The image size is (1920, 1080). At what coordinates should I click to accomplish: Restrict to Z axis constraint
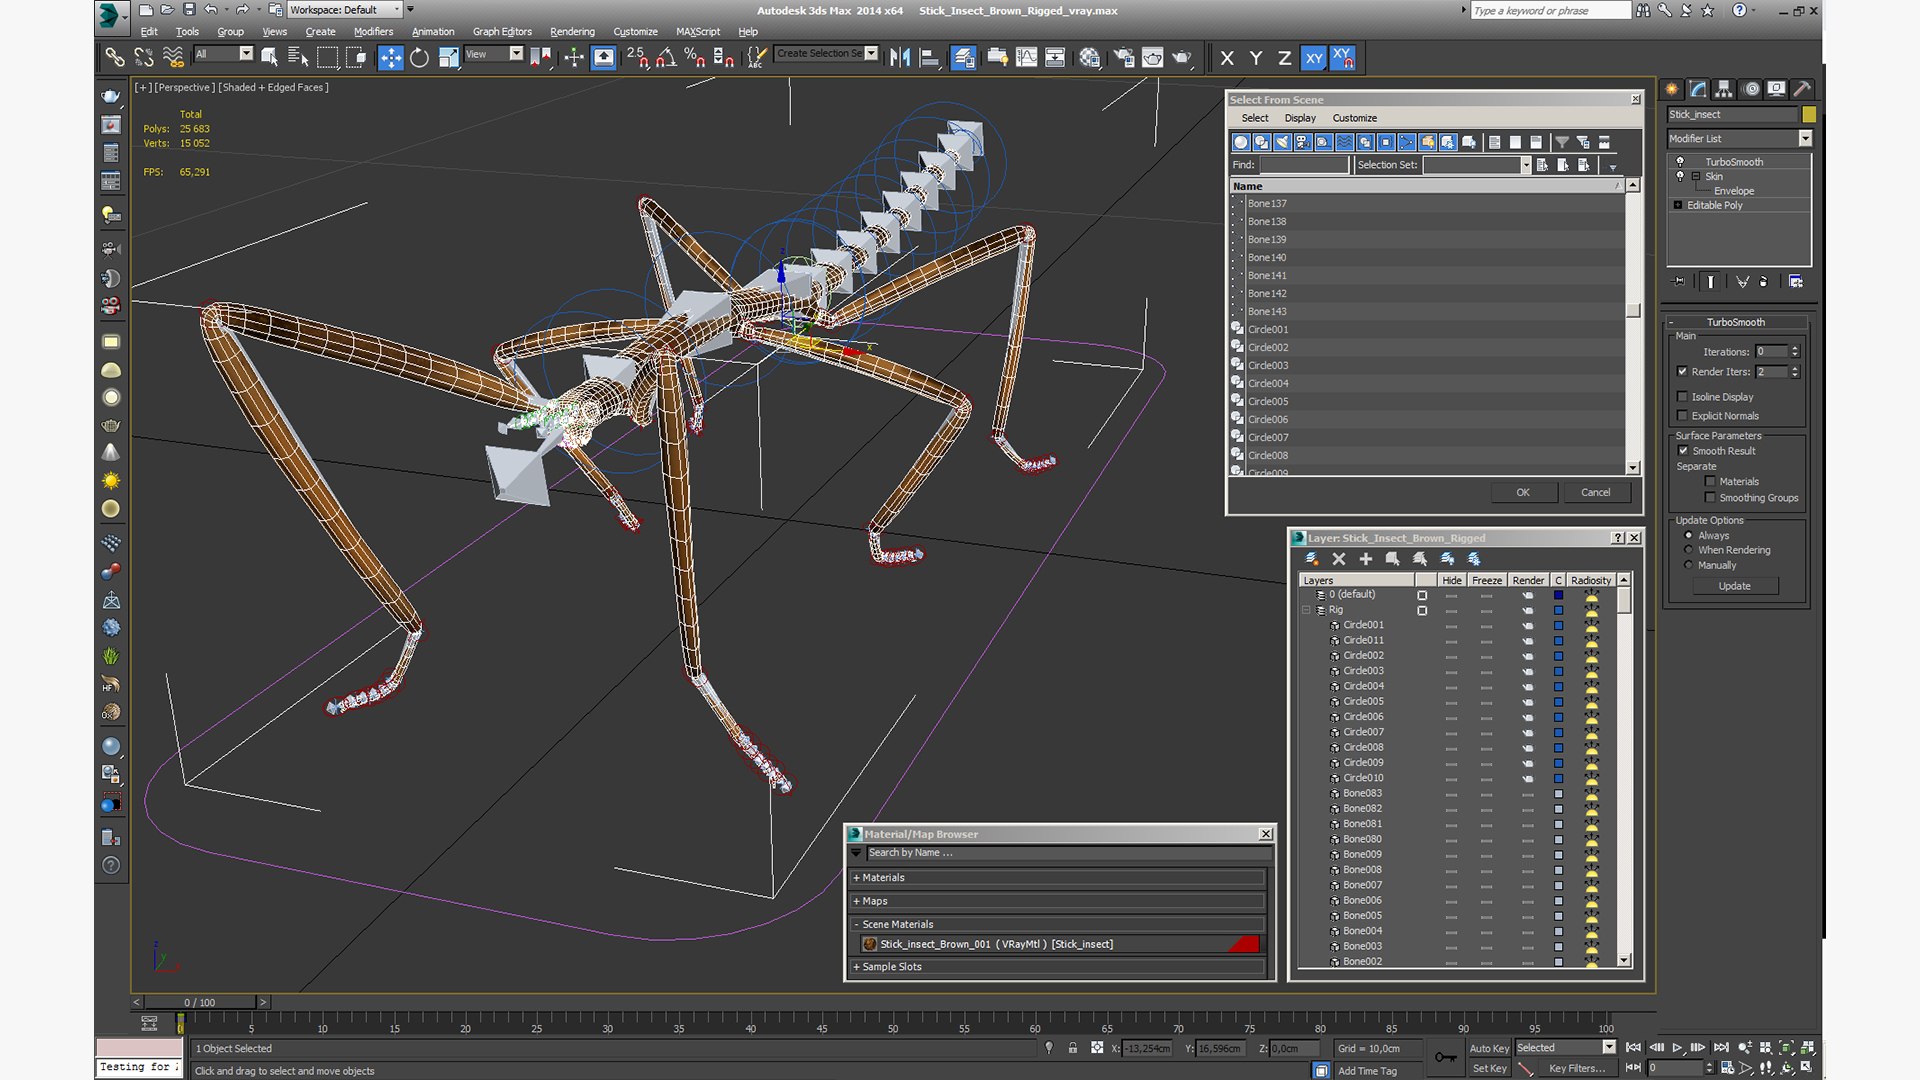click(x=1284, y=58)
